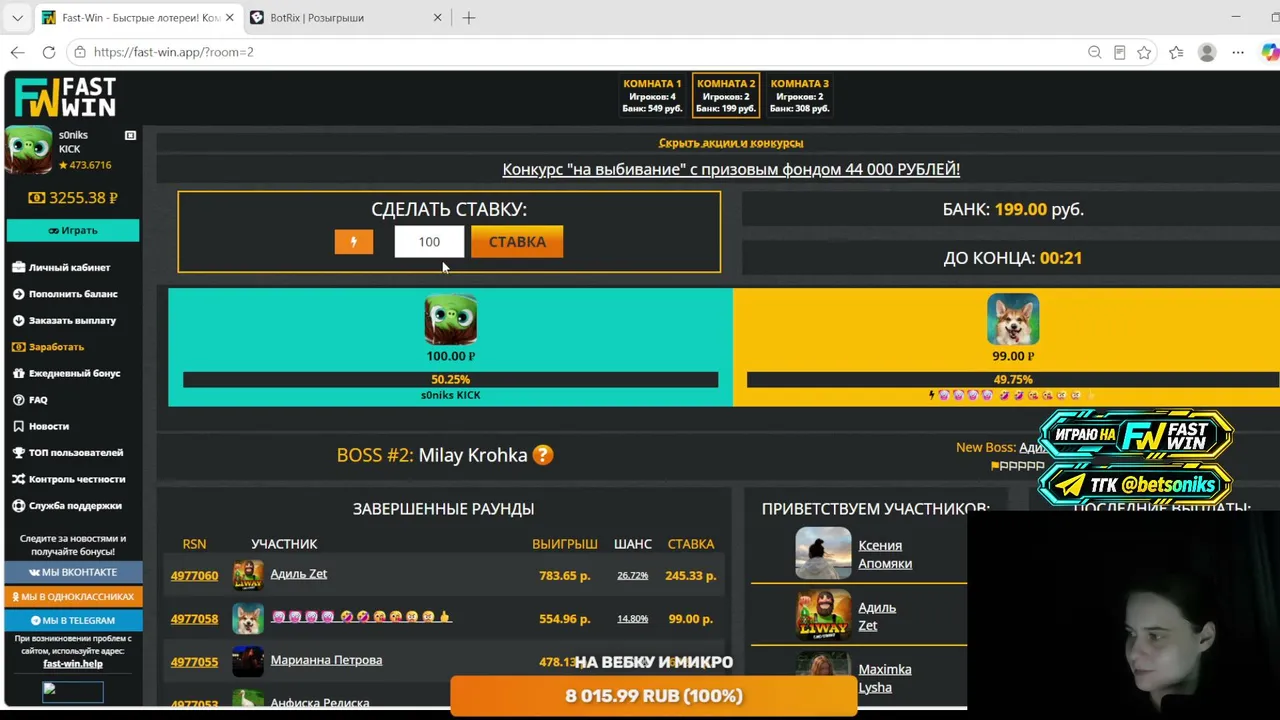Open the Favorites list icon
Viewport: 1280px width, 720px height.
pyautogui.click(x=1176, y=52)
